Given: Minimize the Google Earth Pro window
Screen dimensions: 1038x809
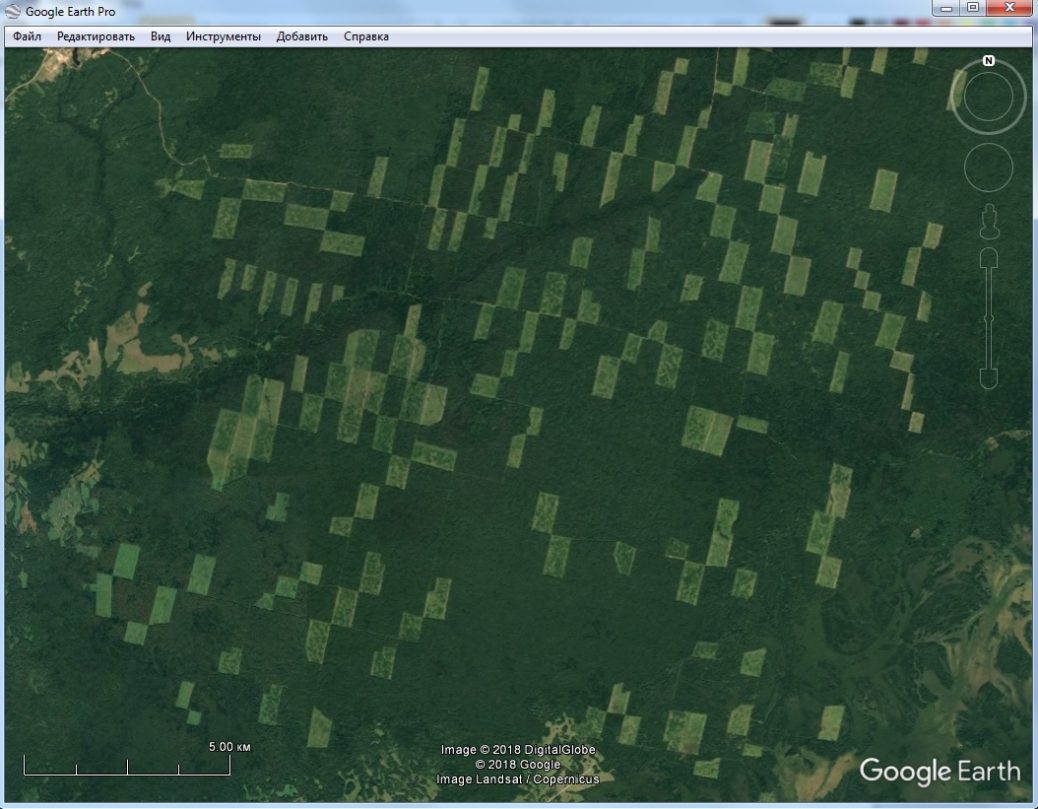Looking at the screenshot, I should (x=945, y=9).
